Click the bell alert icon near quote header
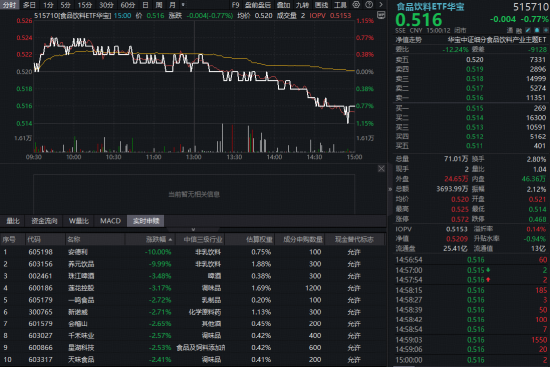Viewport: 550px width, 367px height. (537, 31)
